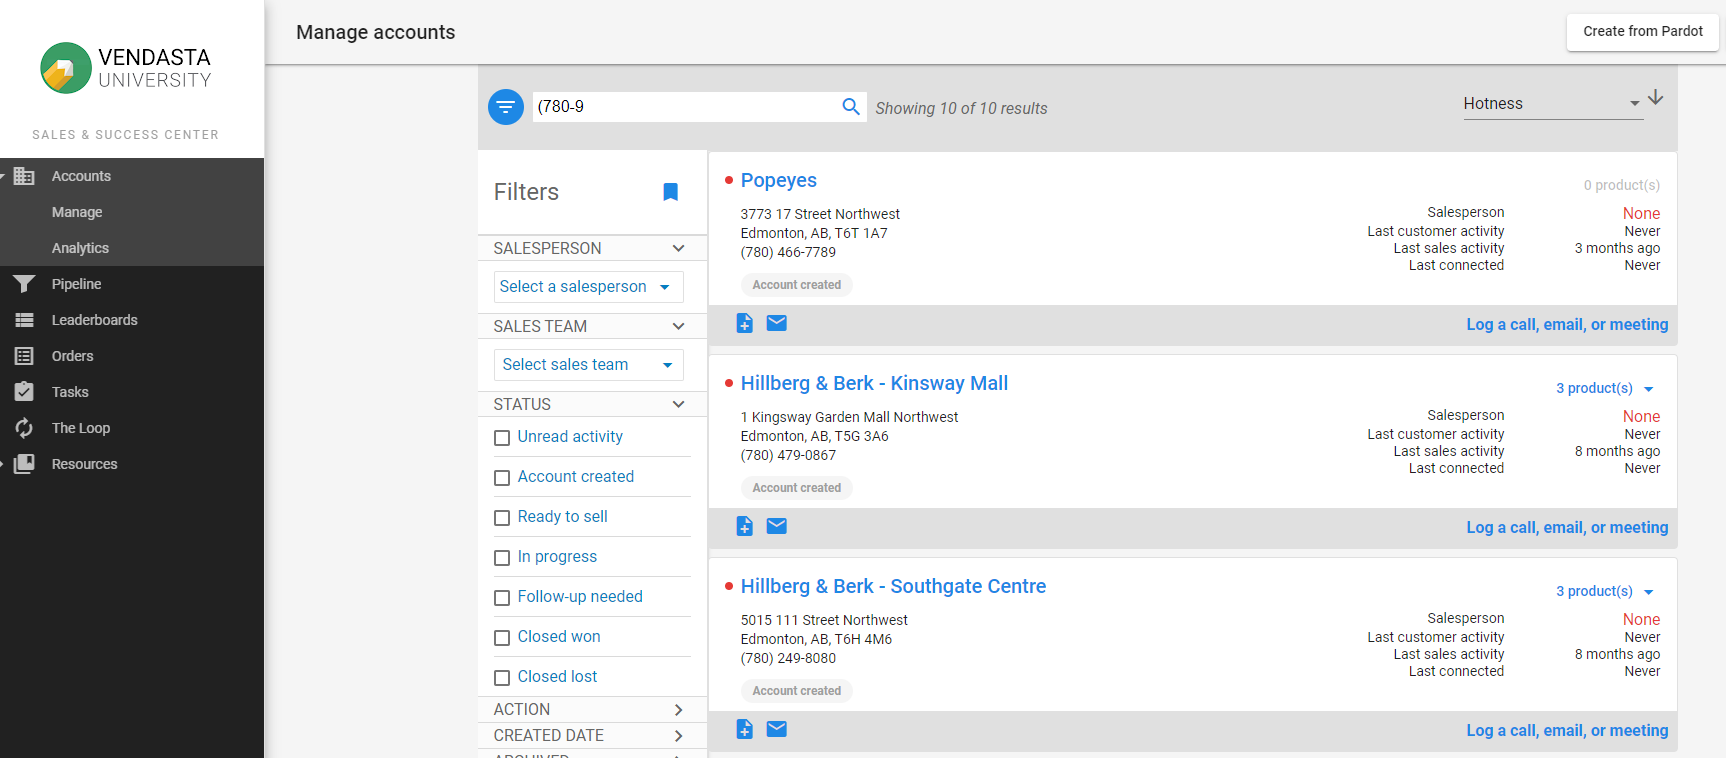Open the Select a salesperson dropdown
Screen dimensions: 1726x758
588,287
